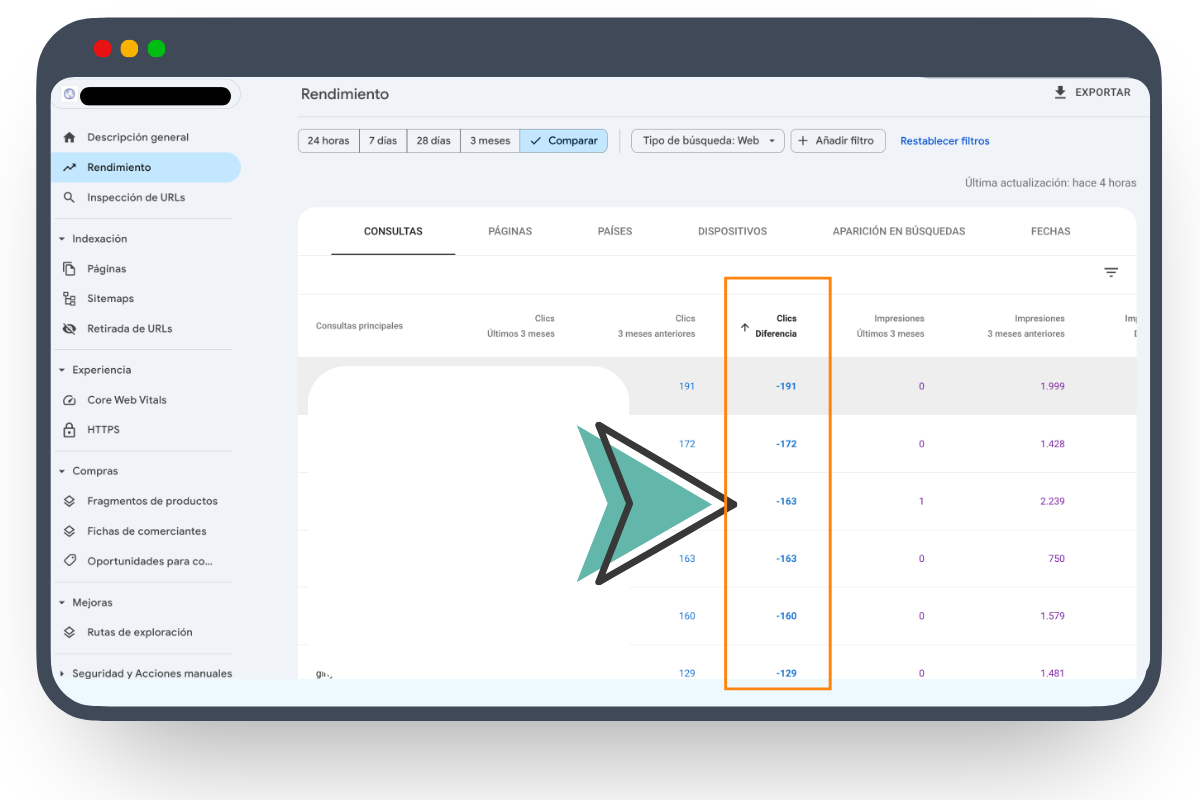Click the property selector globe icon
The width and height of the screenshot is (1200, 800).
(x=69, y=94)
